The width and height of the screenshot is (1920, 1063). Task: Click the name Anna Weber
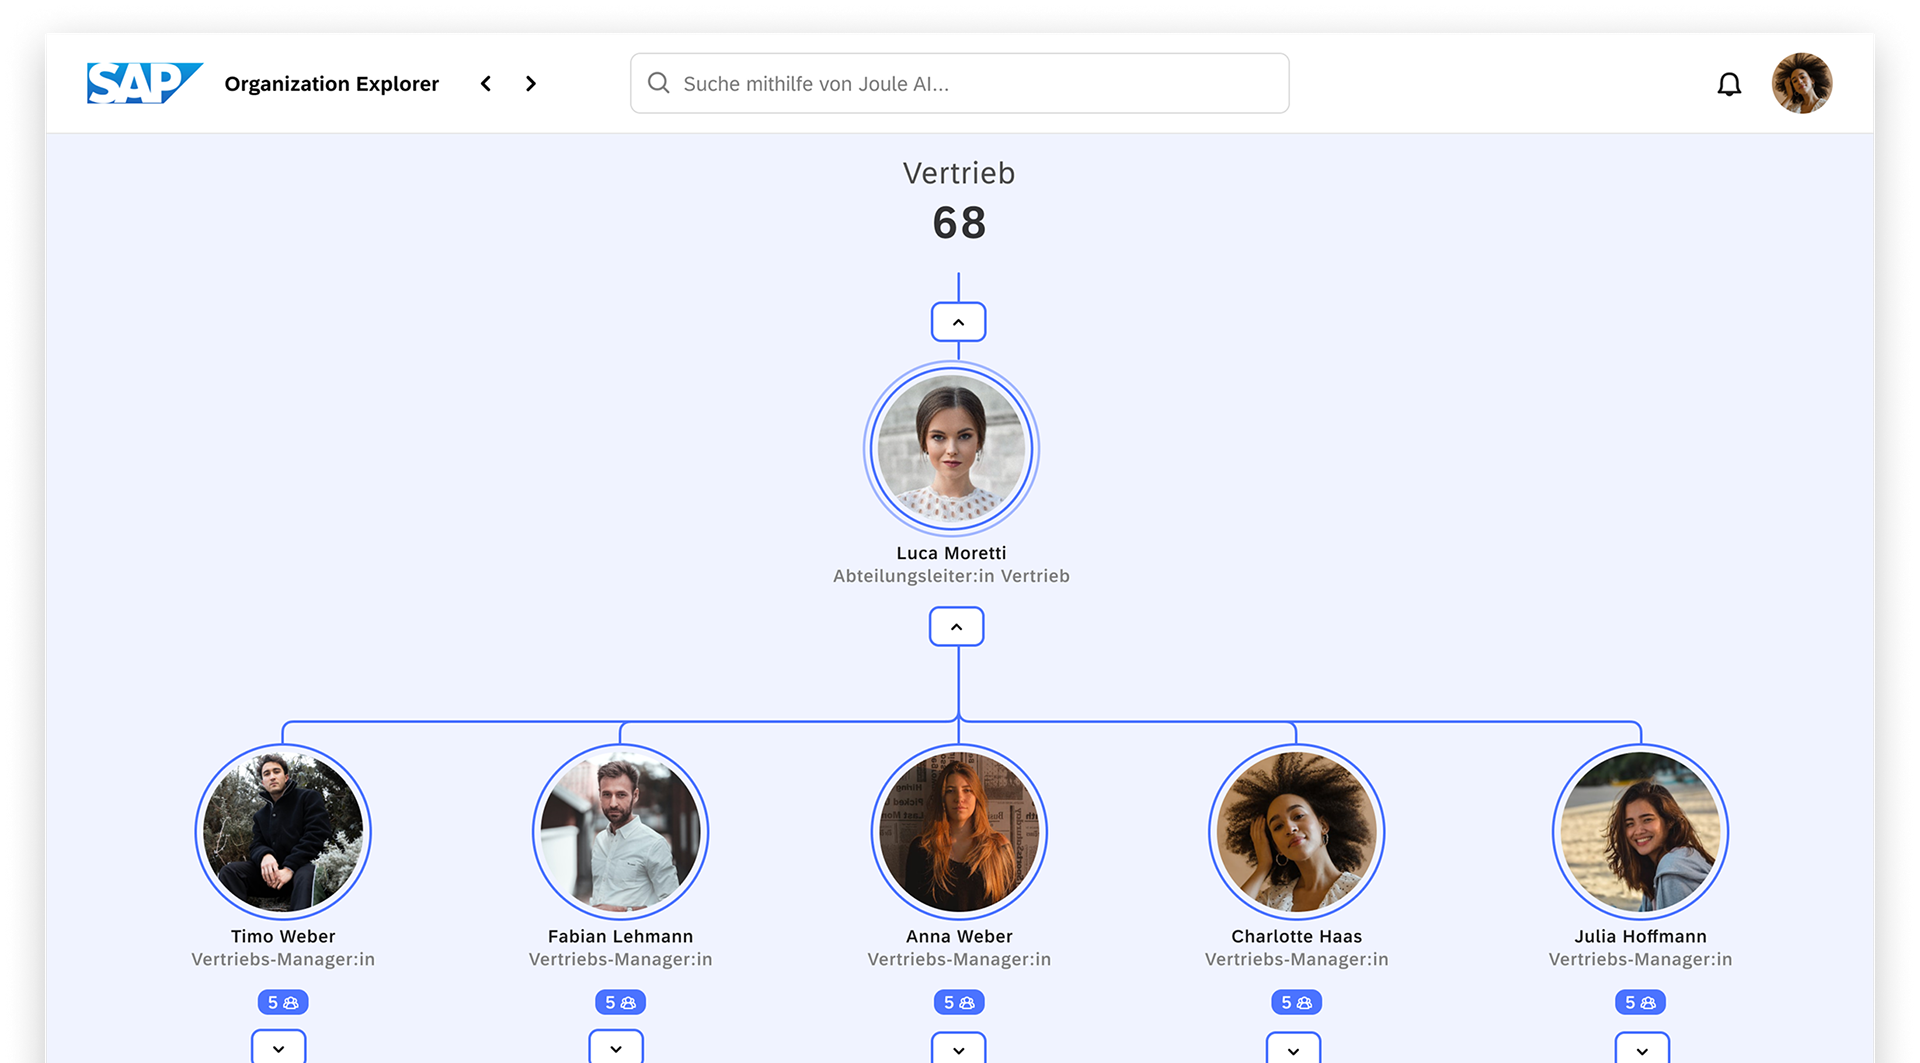(959, 936)
